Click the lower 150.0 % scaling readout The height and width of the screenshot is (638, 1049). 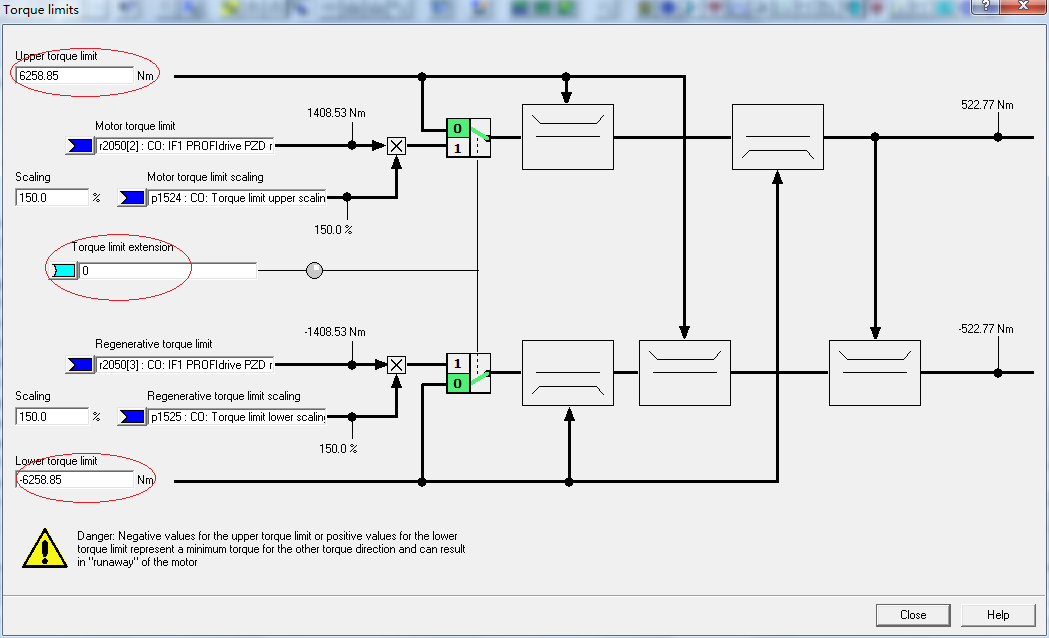pos(338,448)
